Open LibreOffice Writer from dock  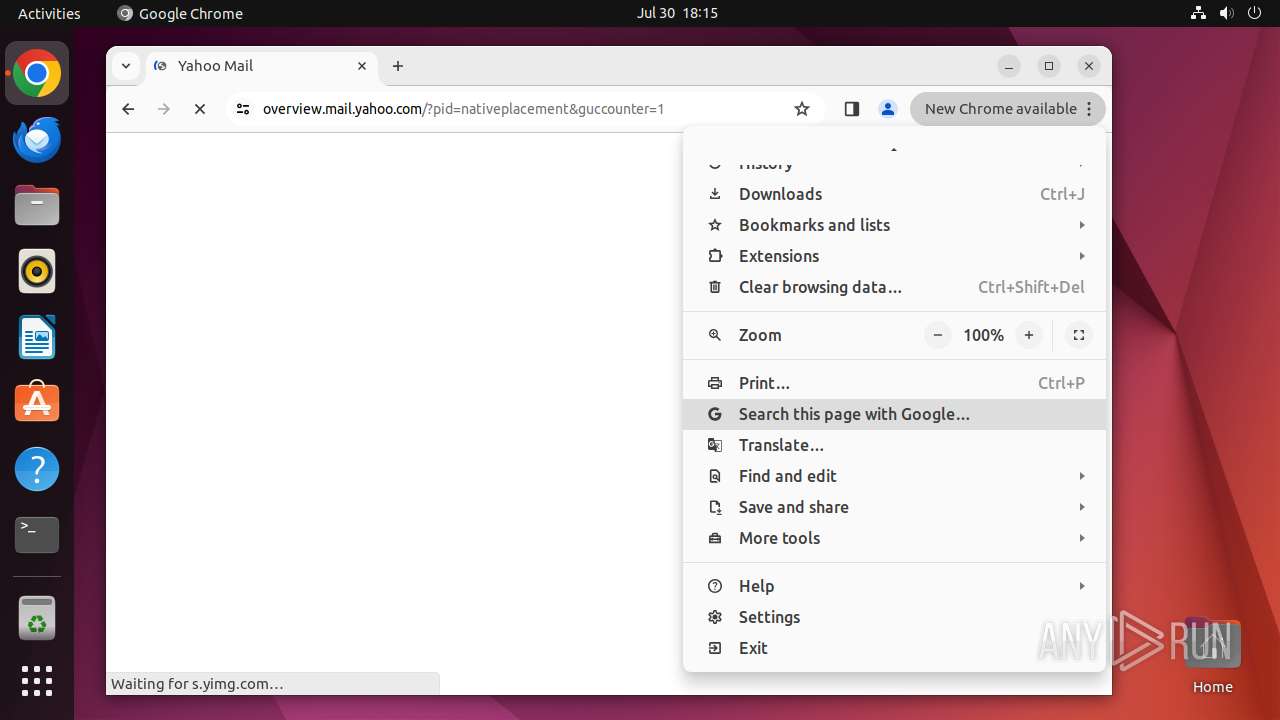(x=37, y=337)
